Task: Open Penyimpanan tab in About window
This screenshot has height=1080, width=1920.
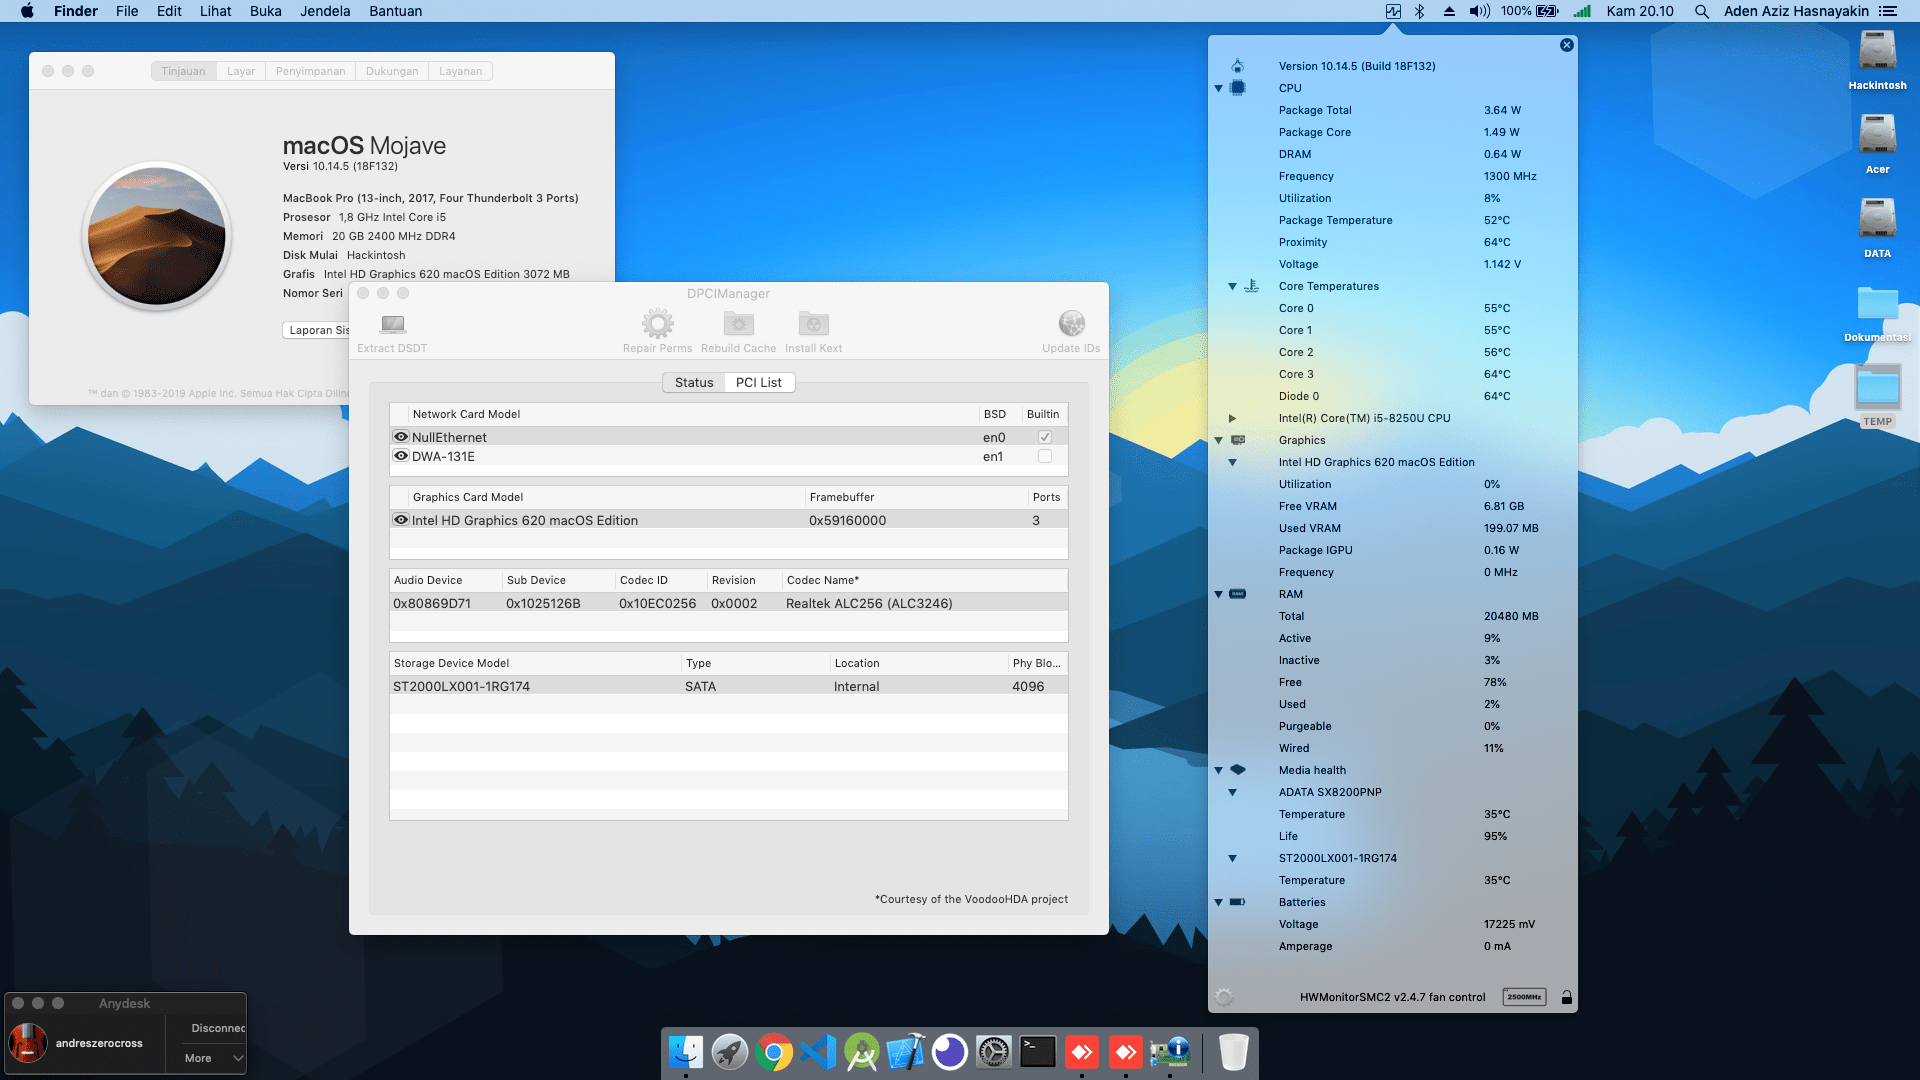Action: (310, 71)
